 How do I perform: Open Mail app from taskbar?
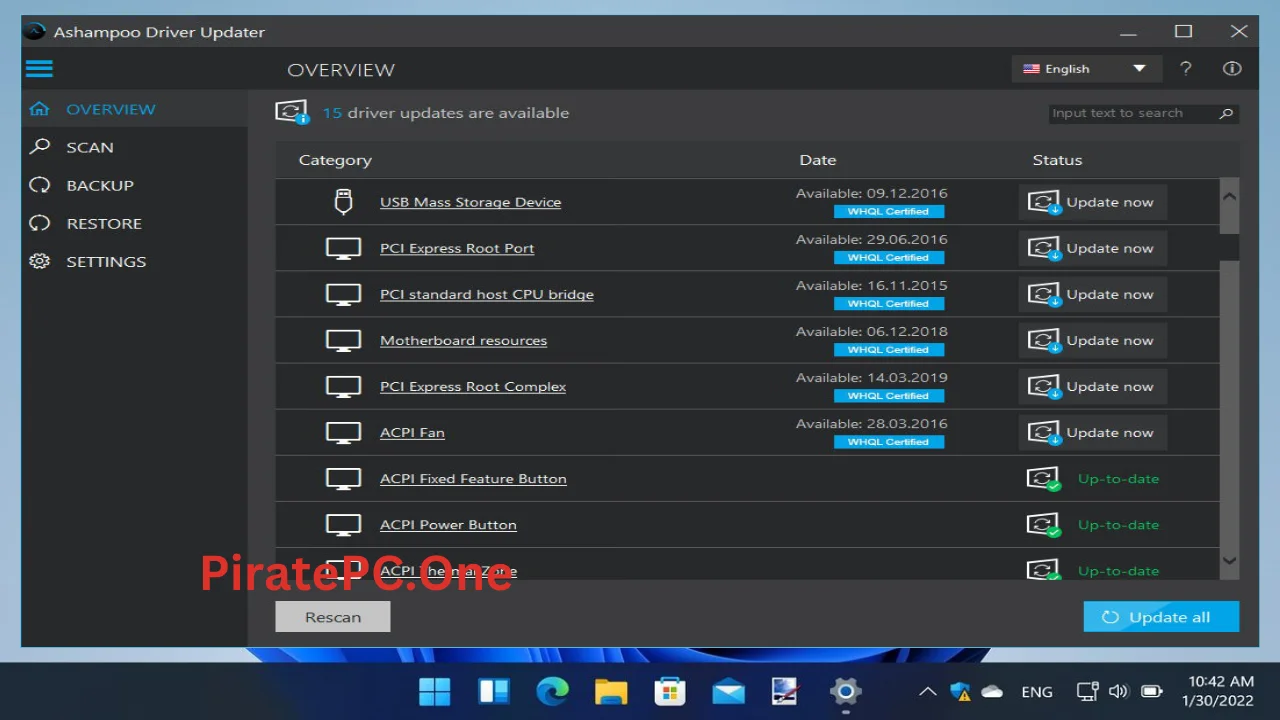pyautogui.click(x=728, y=691)
